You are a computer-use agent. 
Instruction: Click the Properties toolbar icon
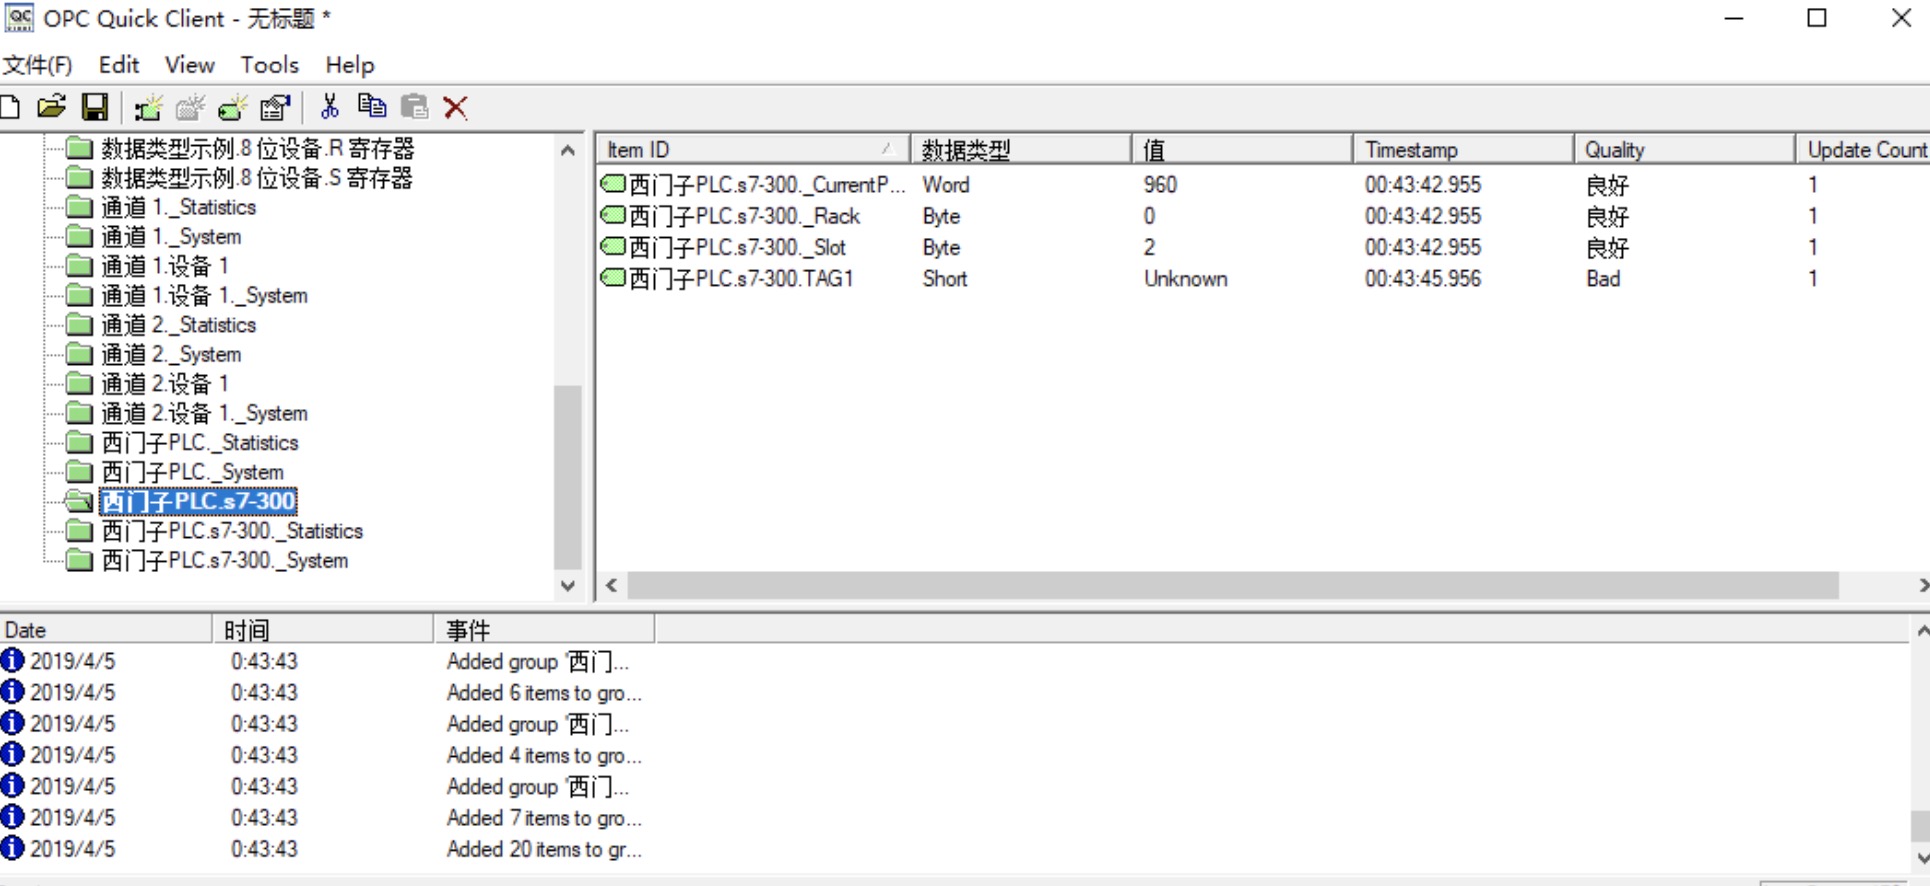[x=275, y=107]
